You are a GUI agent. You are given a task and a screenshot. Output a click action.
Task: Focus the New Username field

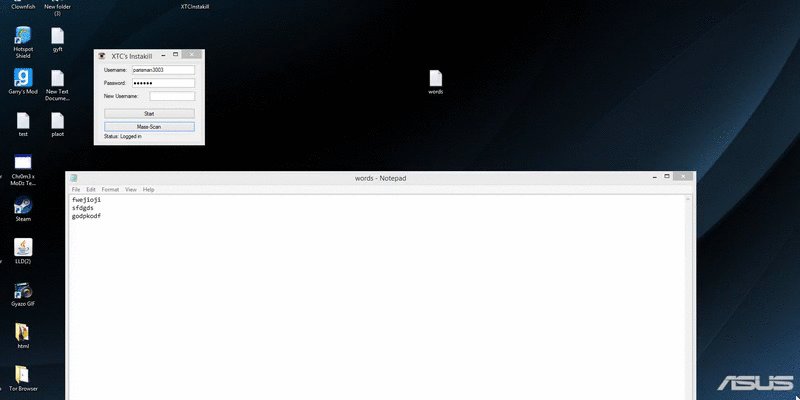pos(172,96)
